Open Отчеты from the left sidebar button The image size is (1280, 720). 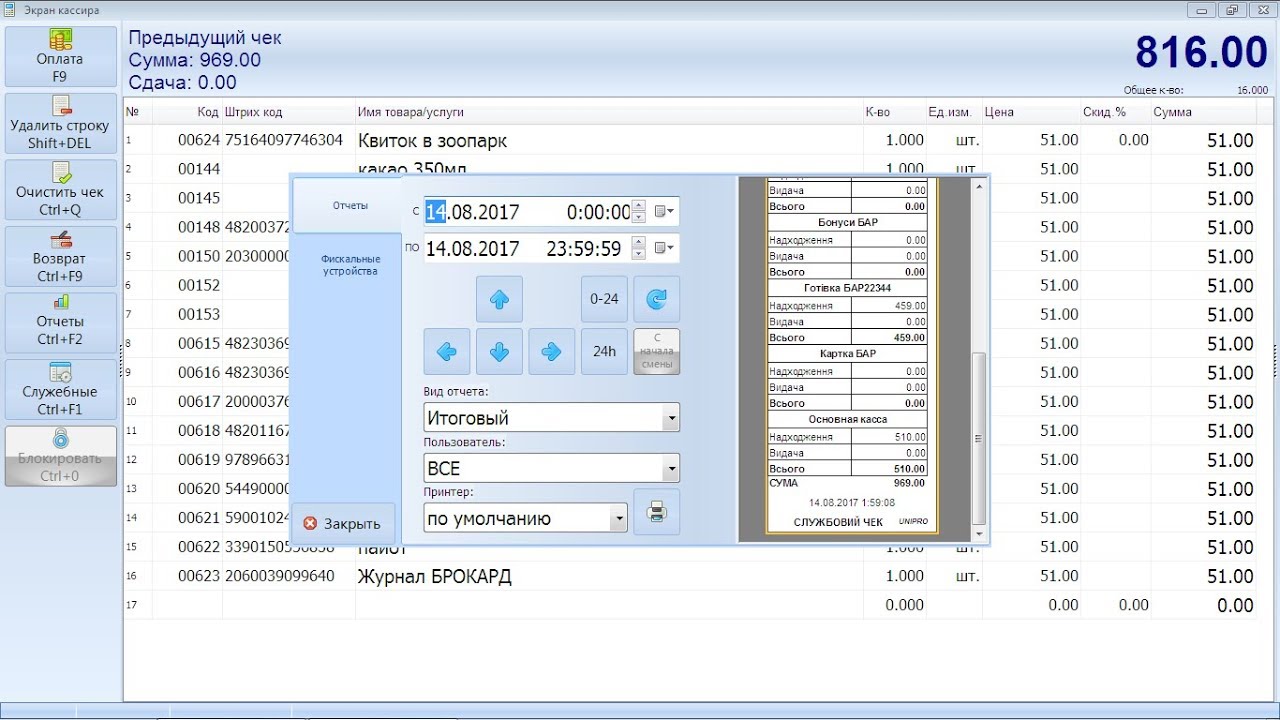60,322
